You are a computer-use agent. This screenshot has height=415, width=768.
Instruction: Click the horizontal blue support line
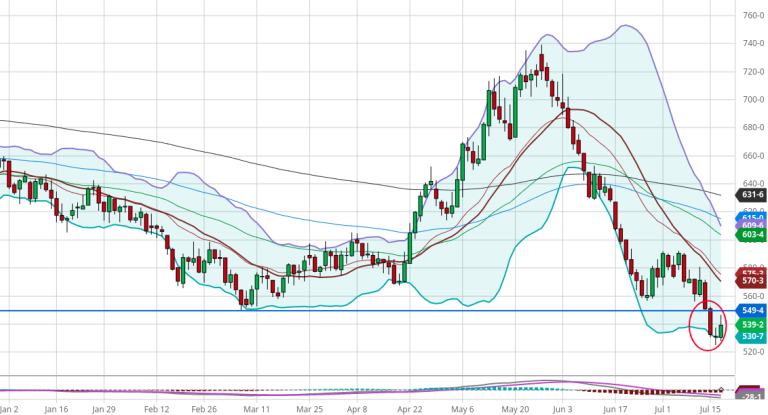[x=300, y=311]
